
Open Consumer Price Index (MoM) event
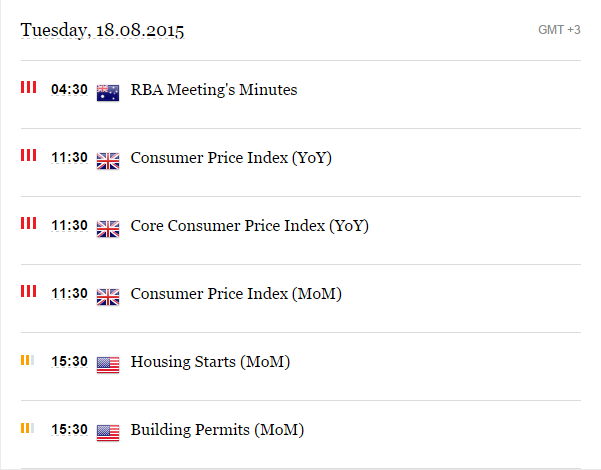pos(236,294)
